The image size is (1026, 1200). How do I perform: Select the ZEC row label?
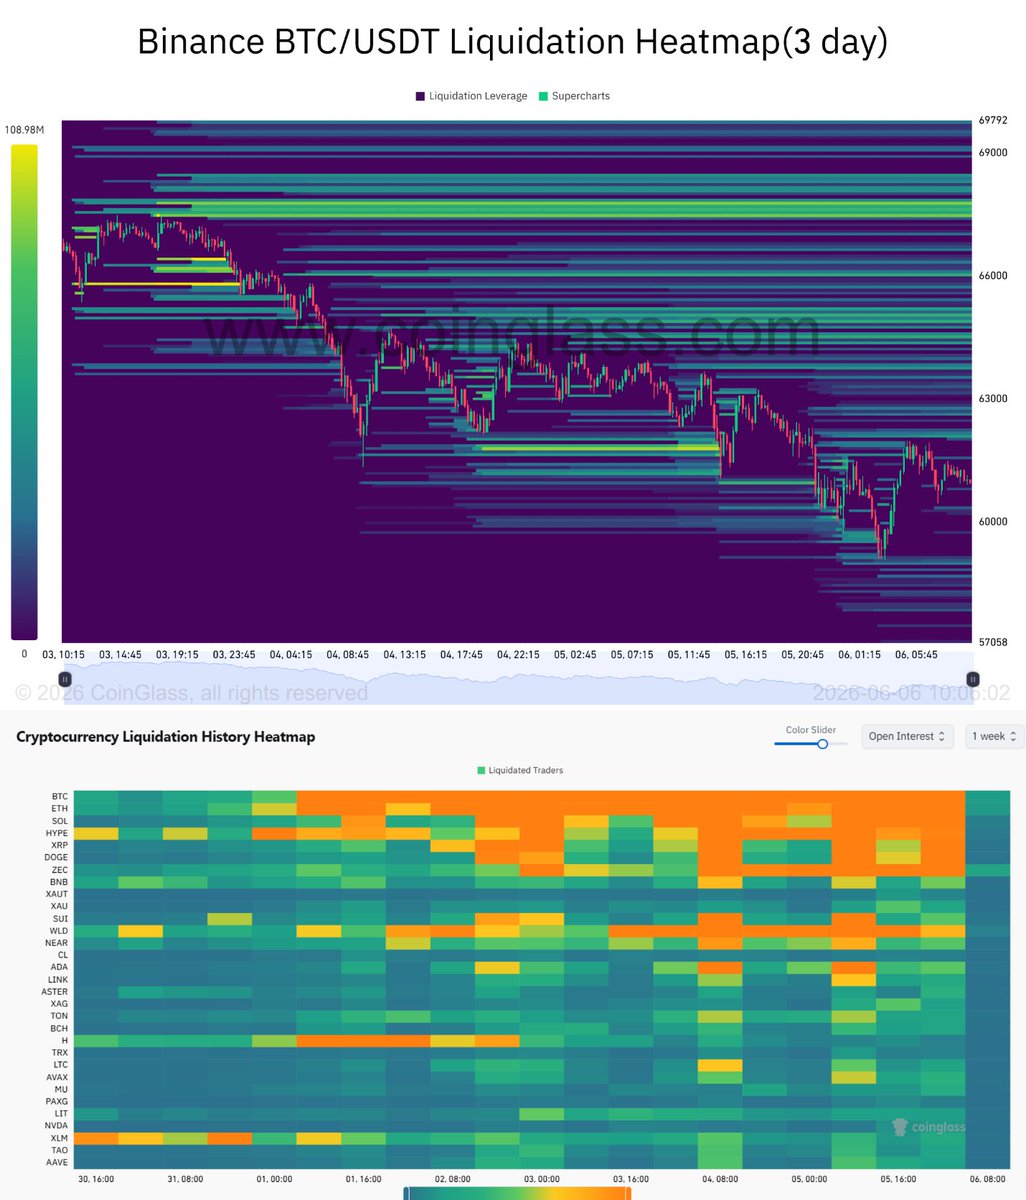[60, 870]
